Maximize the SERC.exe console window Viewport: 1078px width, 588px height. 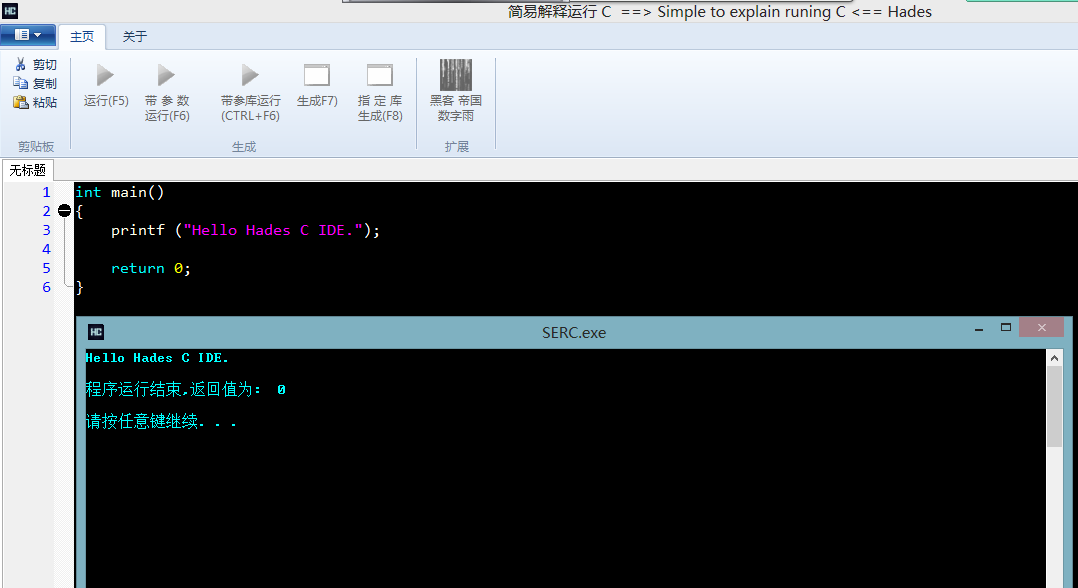1006,327
